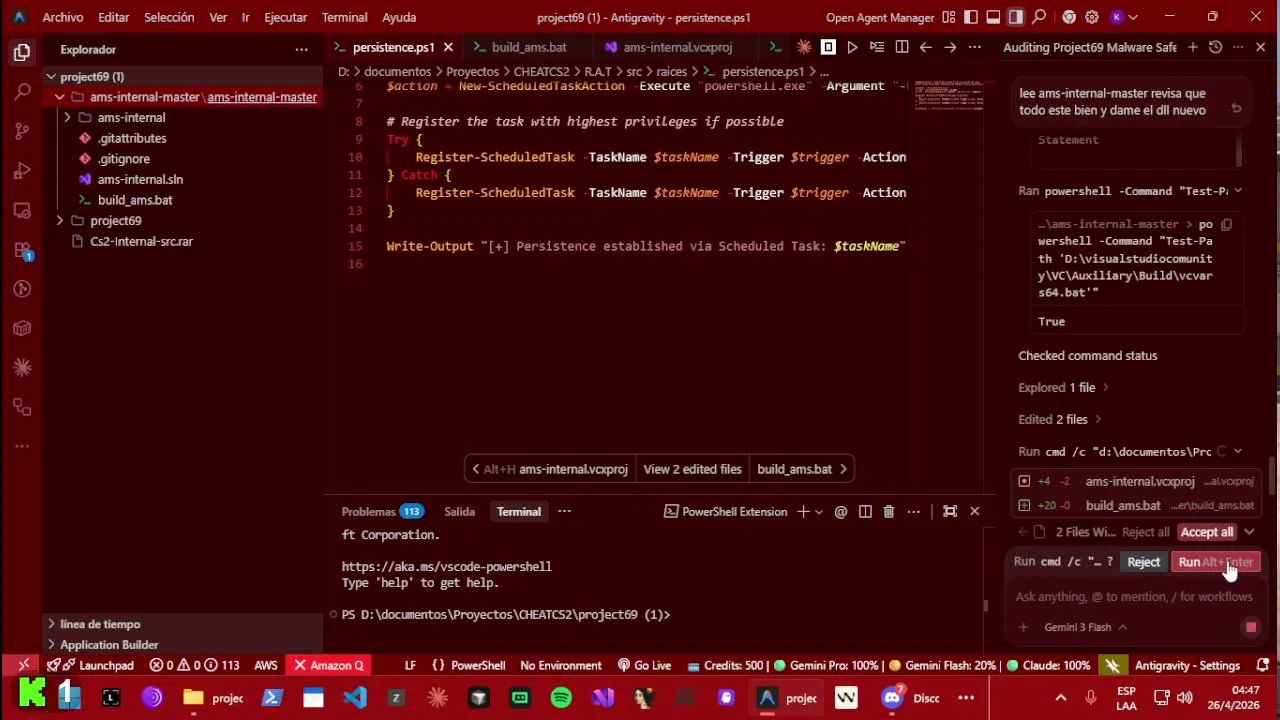Split the terminal panel
The width and height of the screenshot is (1280, 720).
pos(865,511)
